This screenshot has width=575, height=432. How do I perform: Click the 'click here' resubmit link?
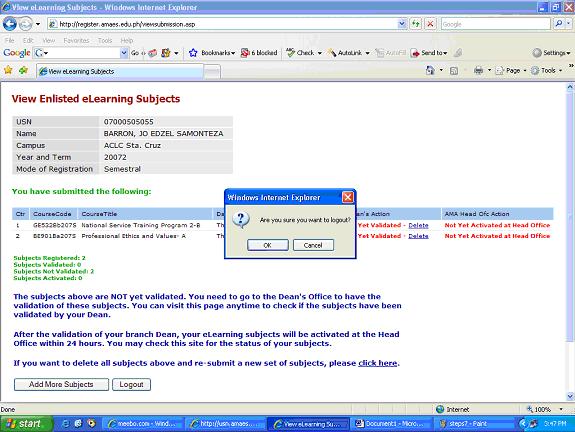point(377,363)
